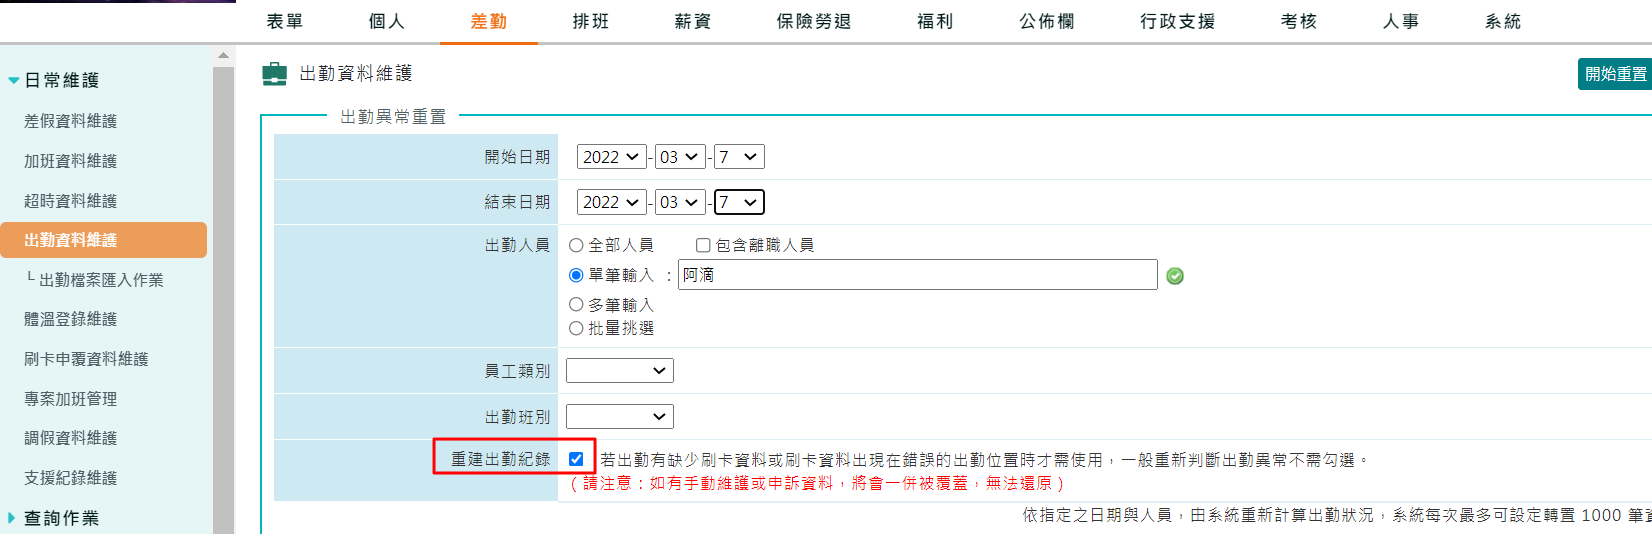Select the 全部人員 radio button

pos(576,245)
